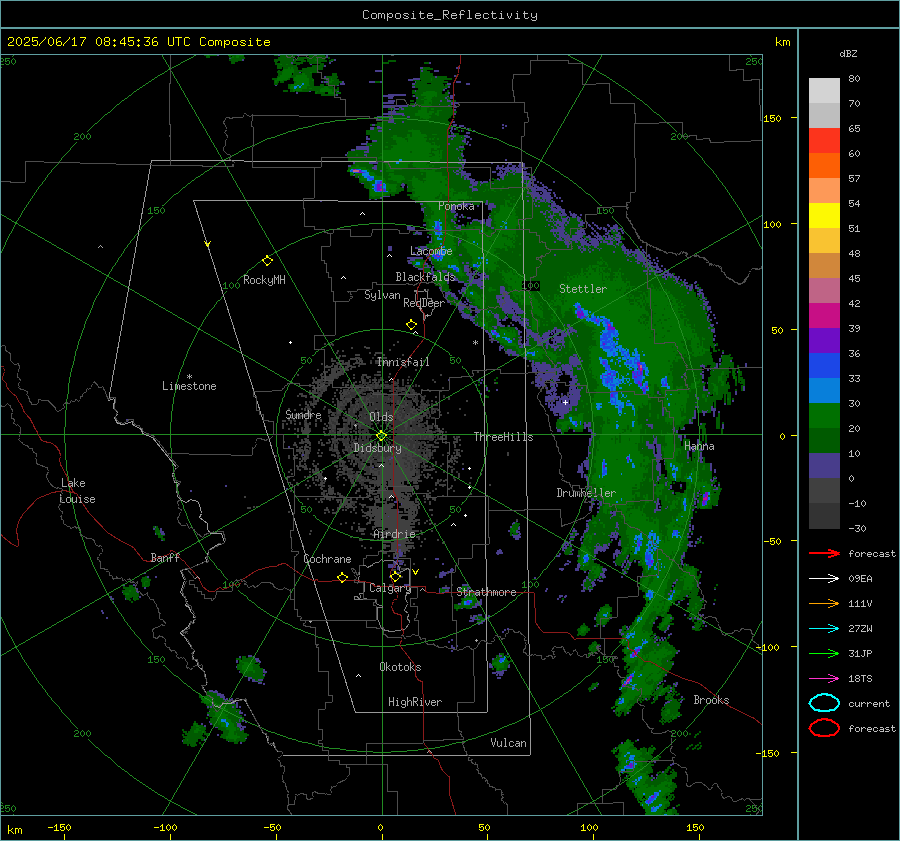Image resolution: width=900 pixels, height=841 pixels.
Task: Click the Lacombe city label
Action: pyautogui.click(x=431, y=251)
